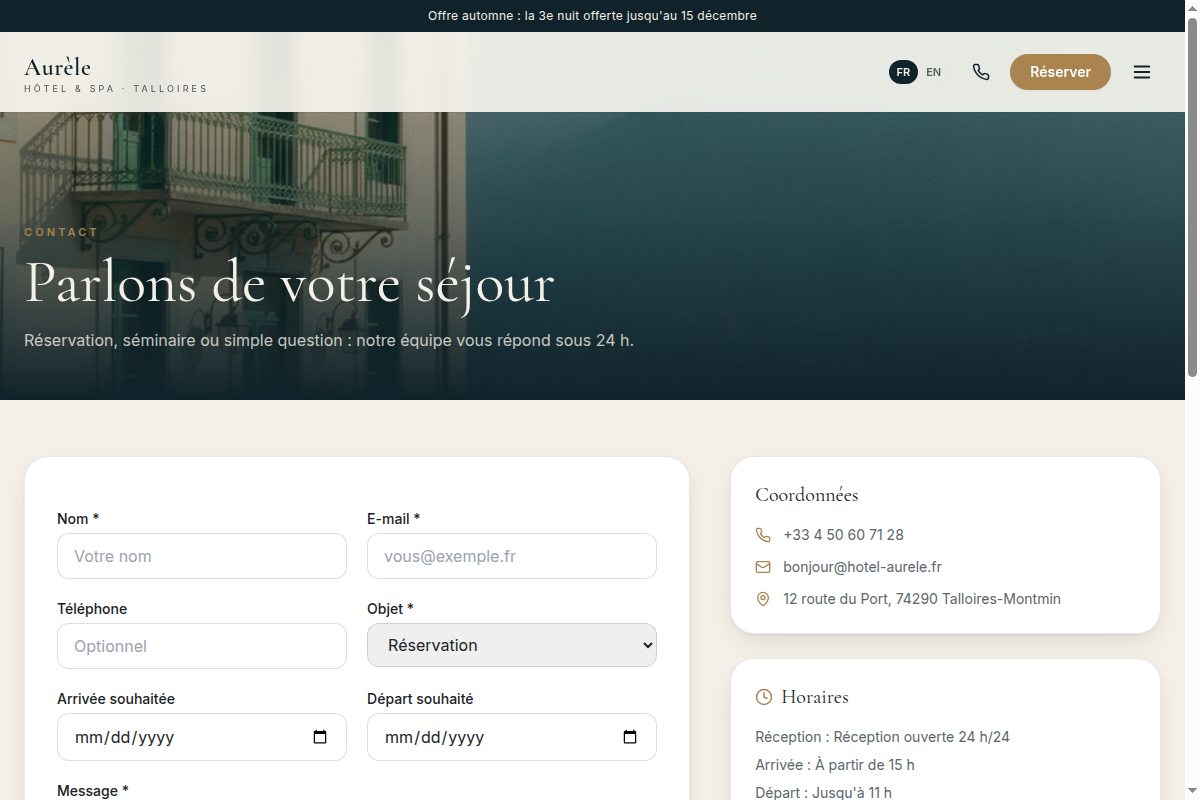The width and height of the screenshot is (1200, 800).
Task: Open calendar picker for Départ souhaité
Action: point(630,737)
